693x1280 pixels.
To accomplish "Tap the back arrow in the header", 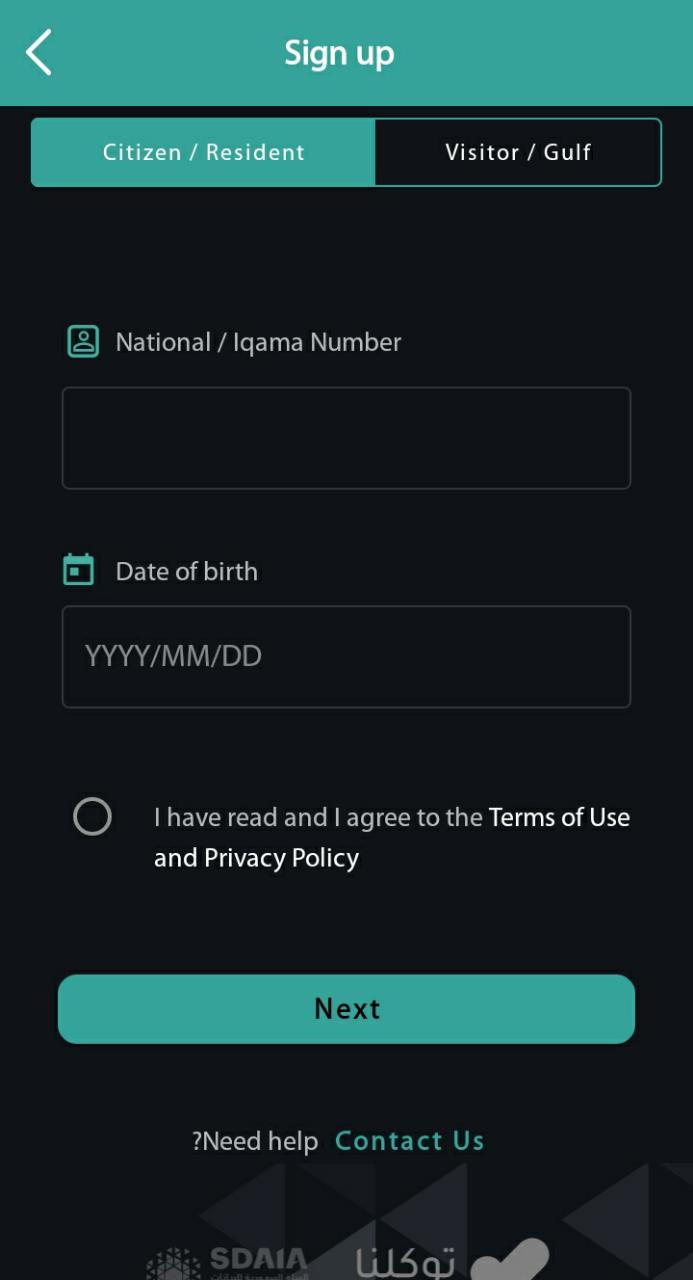I will coord(39,52).
